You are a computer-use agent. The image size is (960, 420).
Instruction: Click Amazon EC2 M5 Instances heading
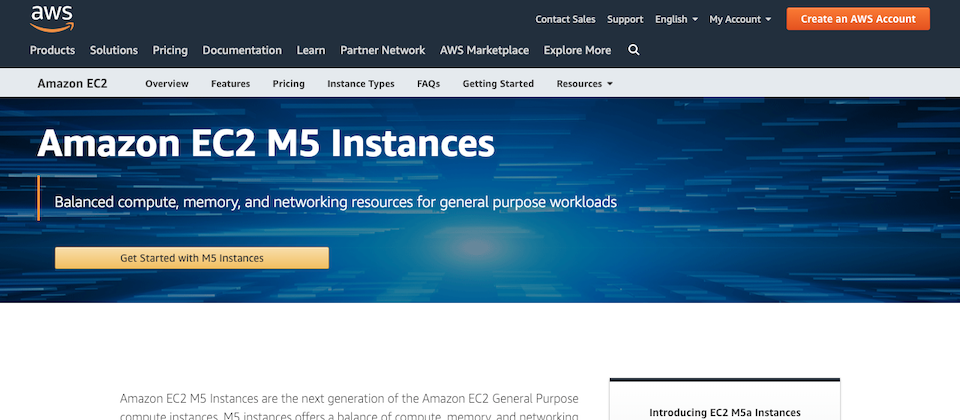pos(266,143)
